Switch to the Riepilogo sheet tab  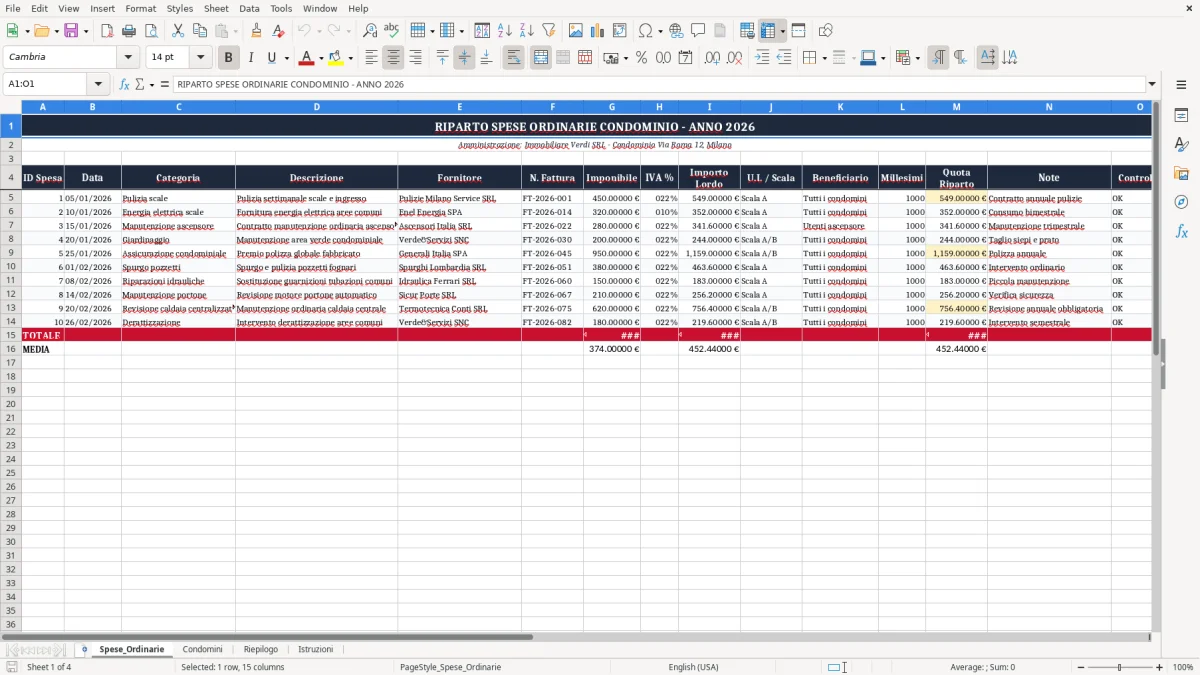(x=261, y=649)
